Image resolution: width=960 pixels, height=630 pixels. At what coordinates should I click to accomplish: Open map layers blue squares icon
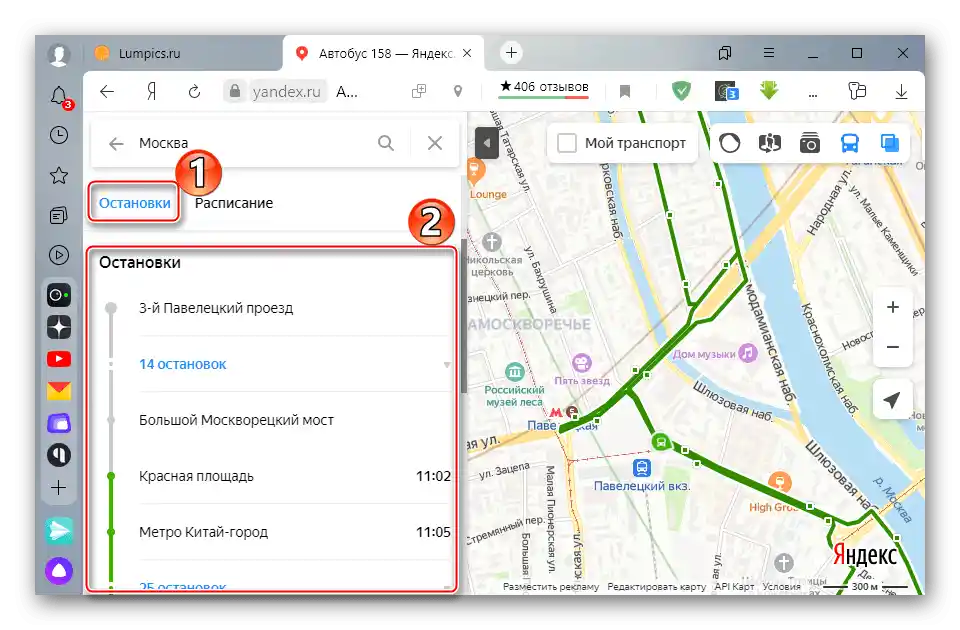point(890,143)
